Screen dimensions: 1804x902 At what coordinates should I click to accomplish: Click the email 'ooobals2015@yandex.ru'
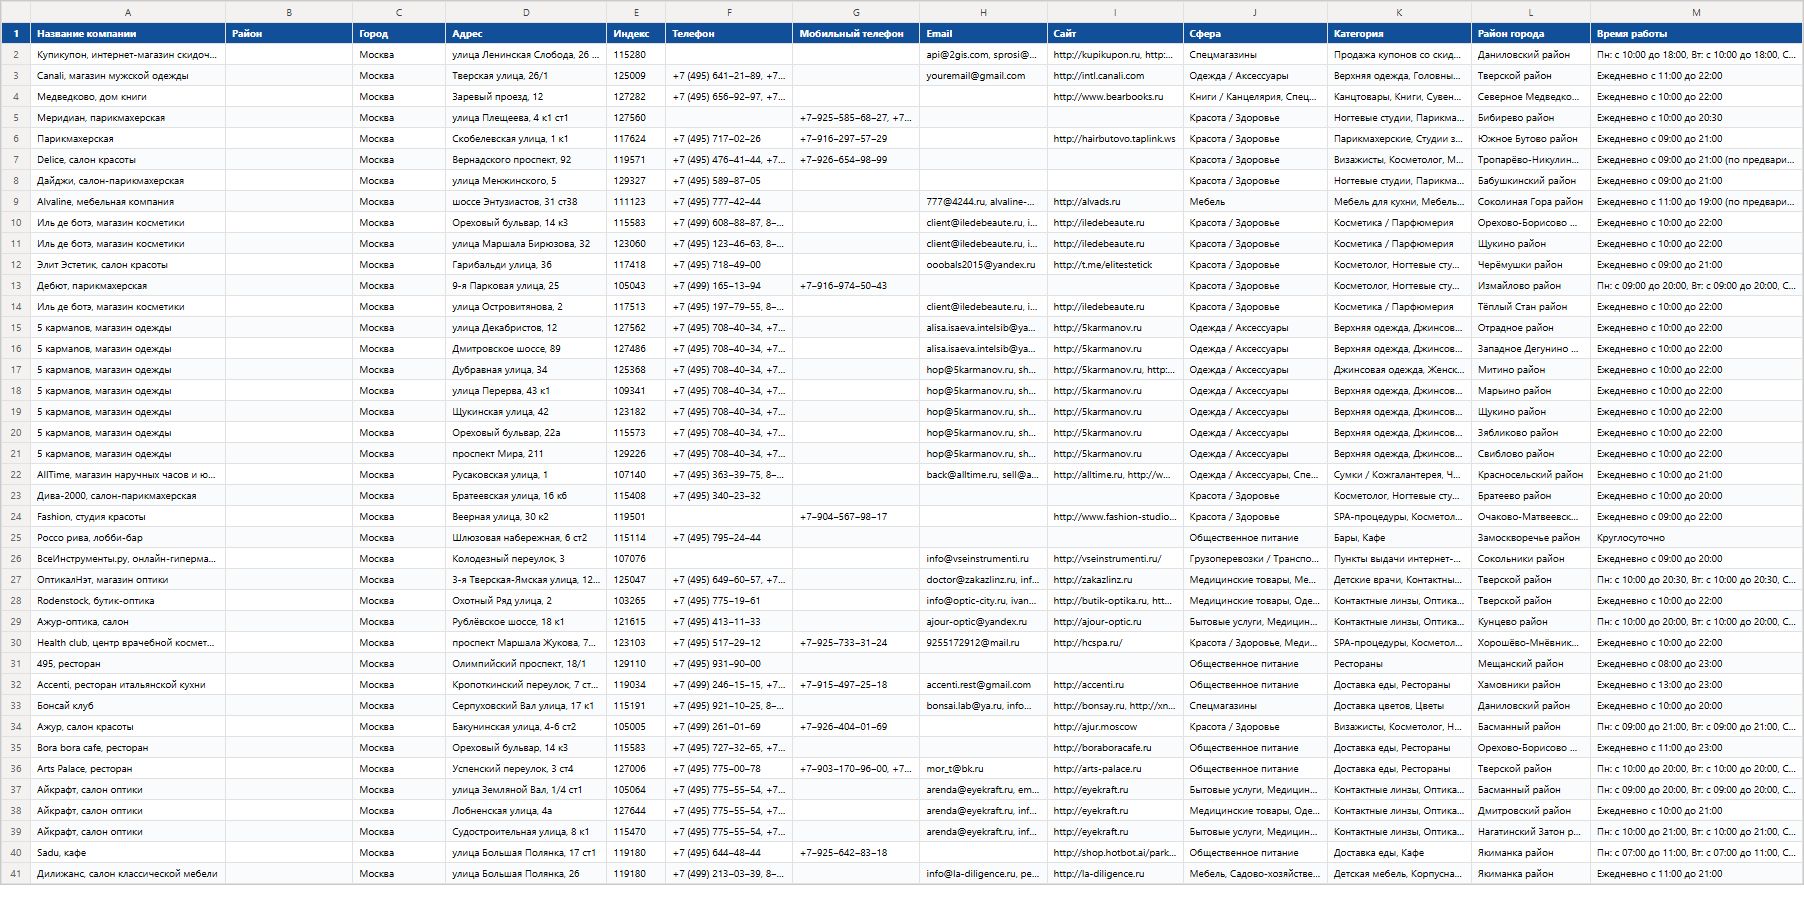983,265
